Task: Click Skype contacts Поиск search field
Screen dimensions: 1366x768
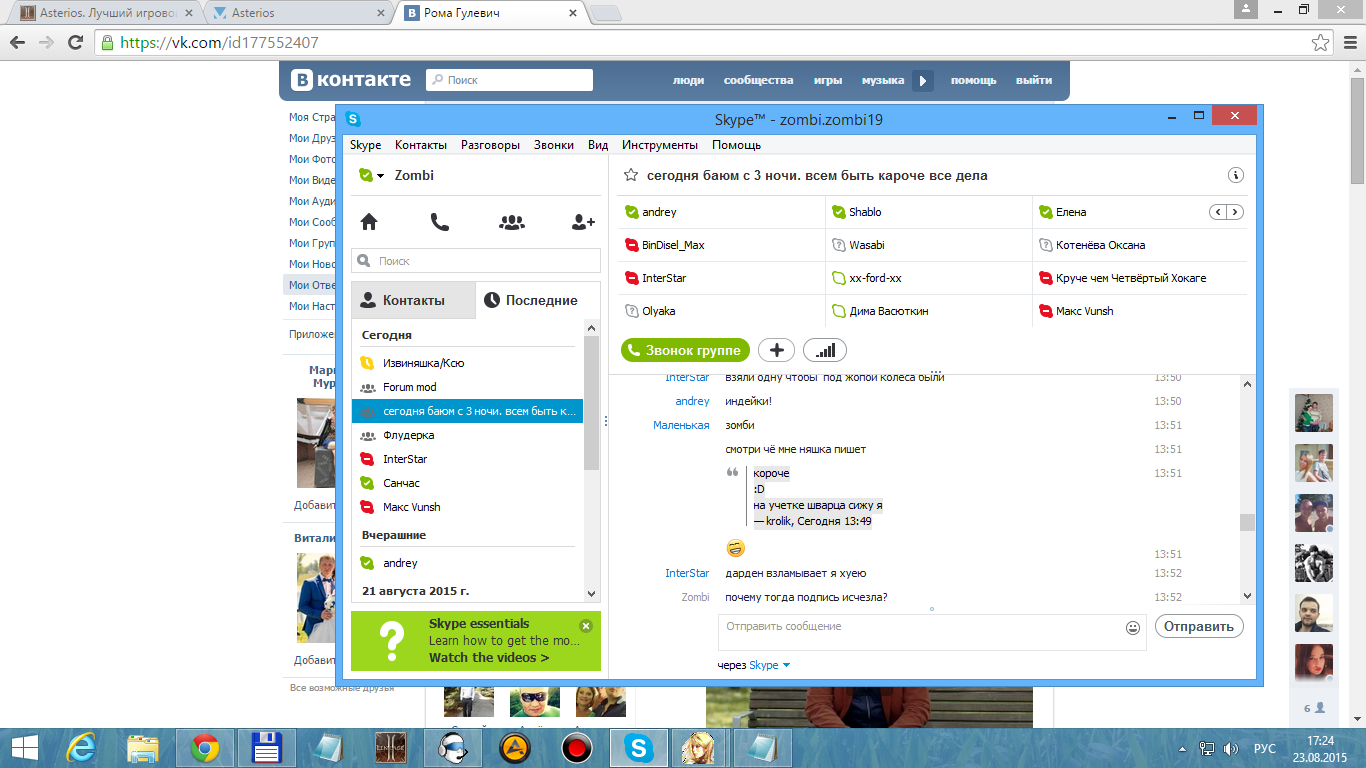Action: click(x=476, y=261)
